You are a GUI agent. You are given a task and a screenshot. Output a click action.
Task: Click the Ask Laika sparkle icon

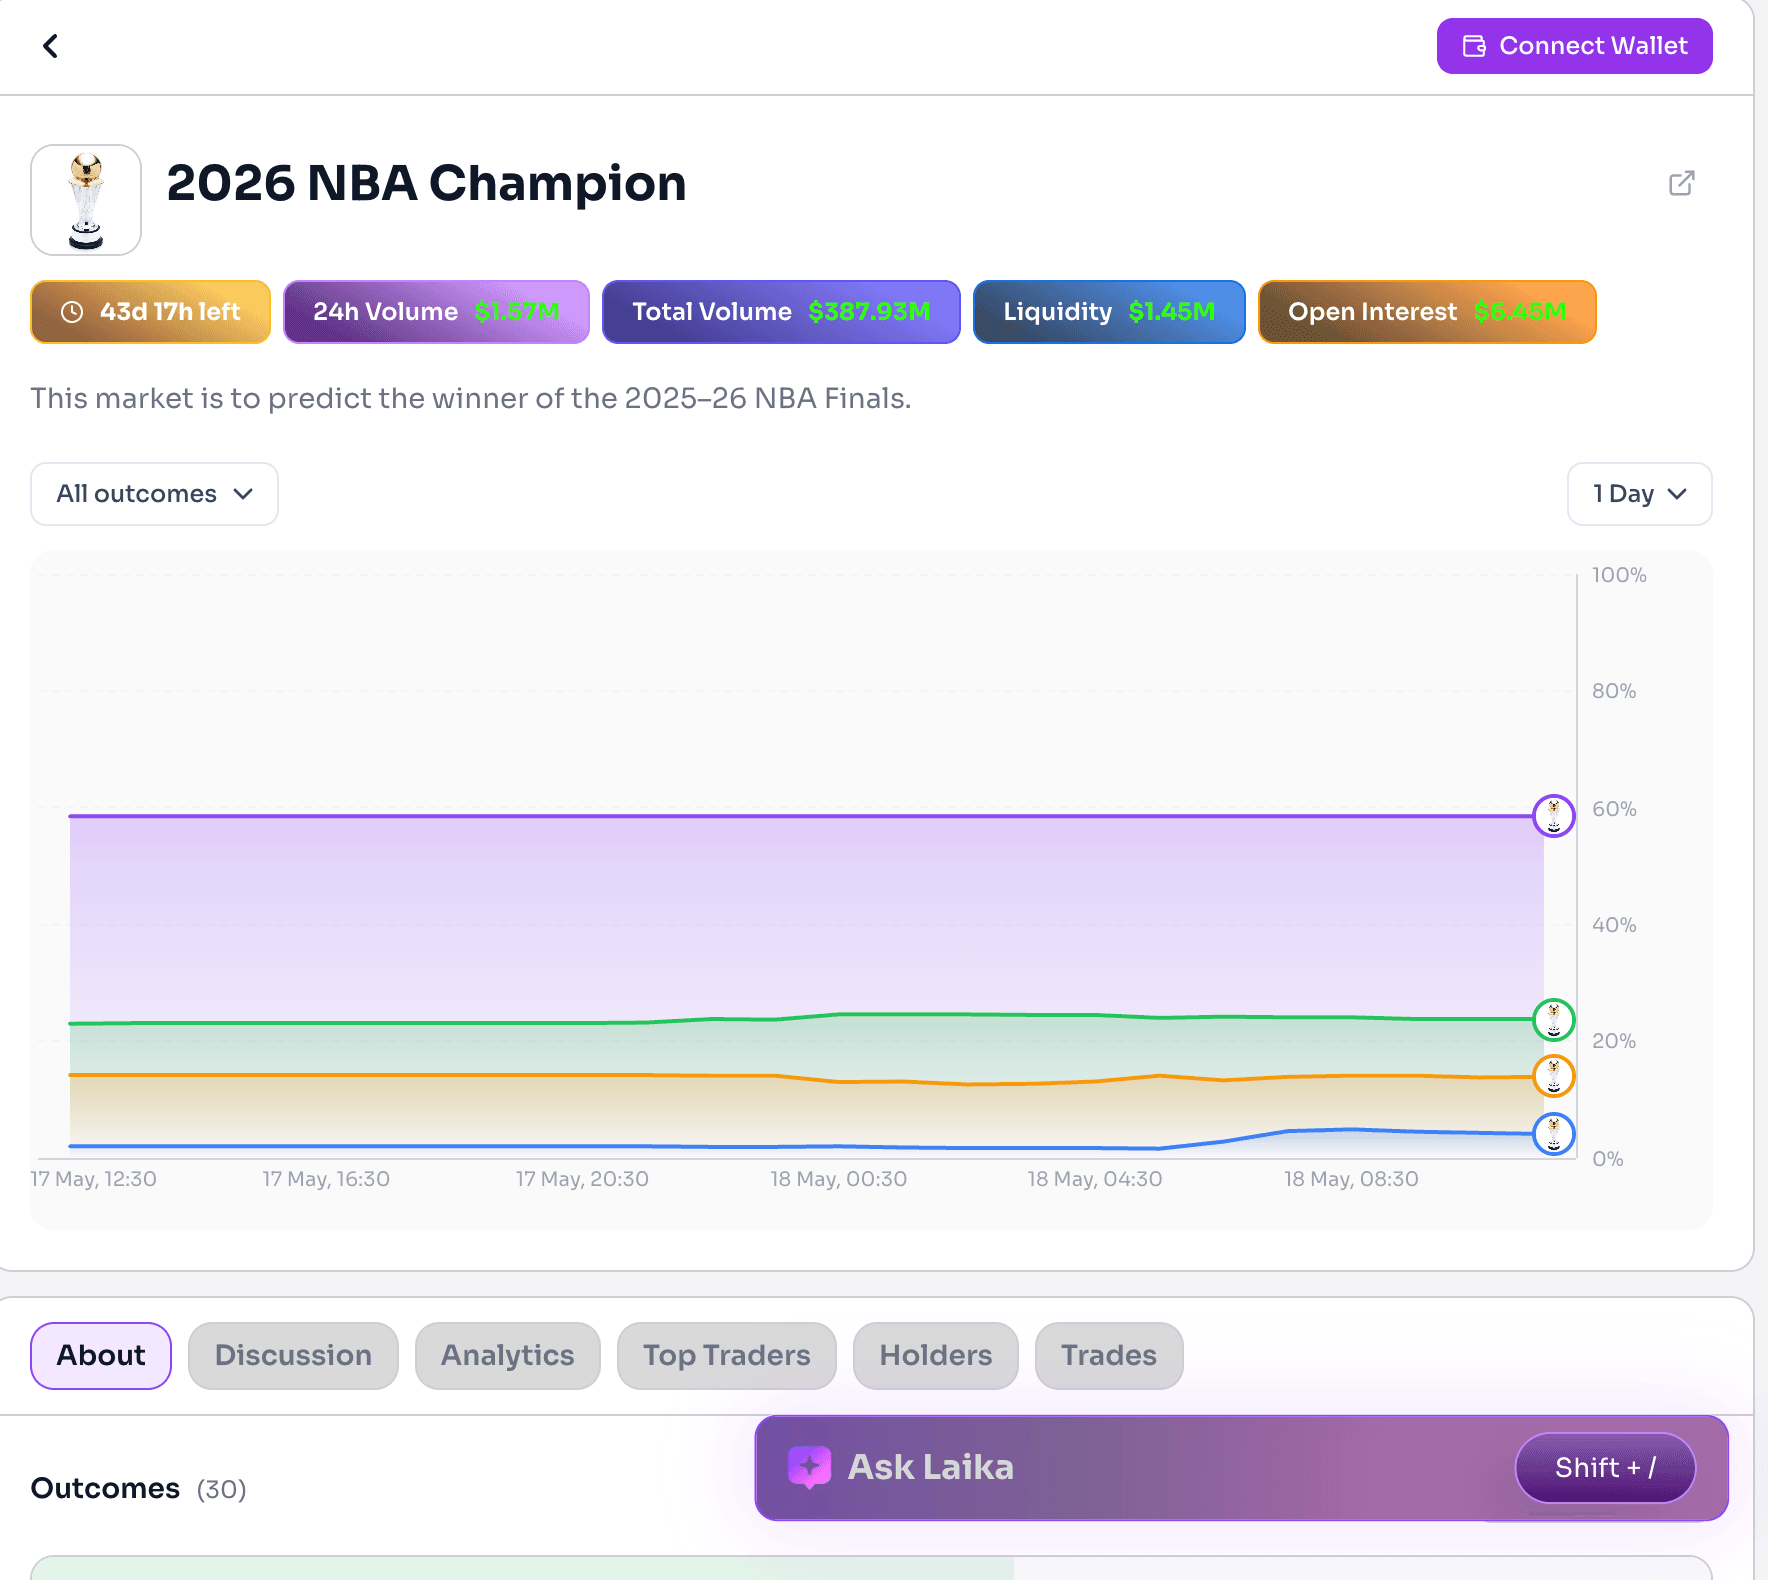click(x=809, y=1467)
